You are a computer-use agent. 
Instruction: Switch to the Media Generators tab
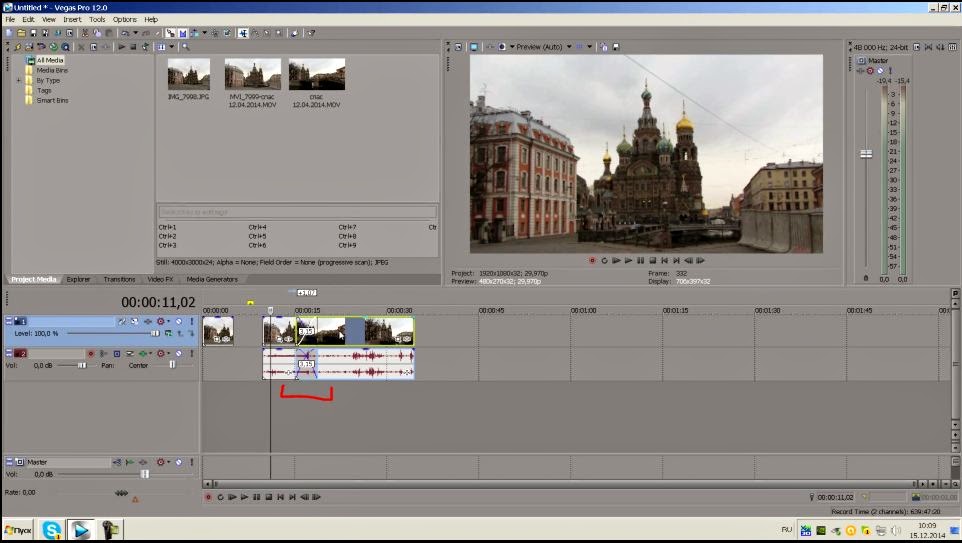point(212,279)
